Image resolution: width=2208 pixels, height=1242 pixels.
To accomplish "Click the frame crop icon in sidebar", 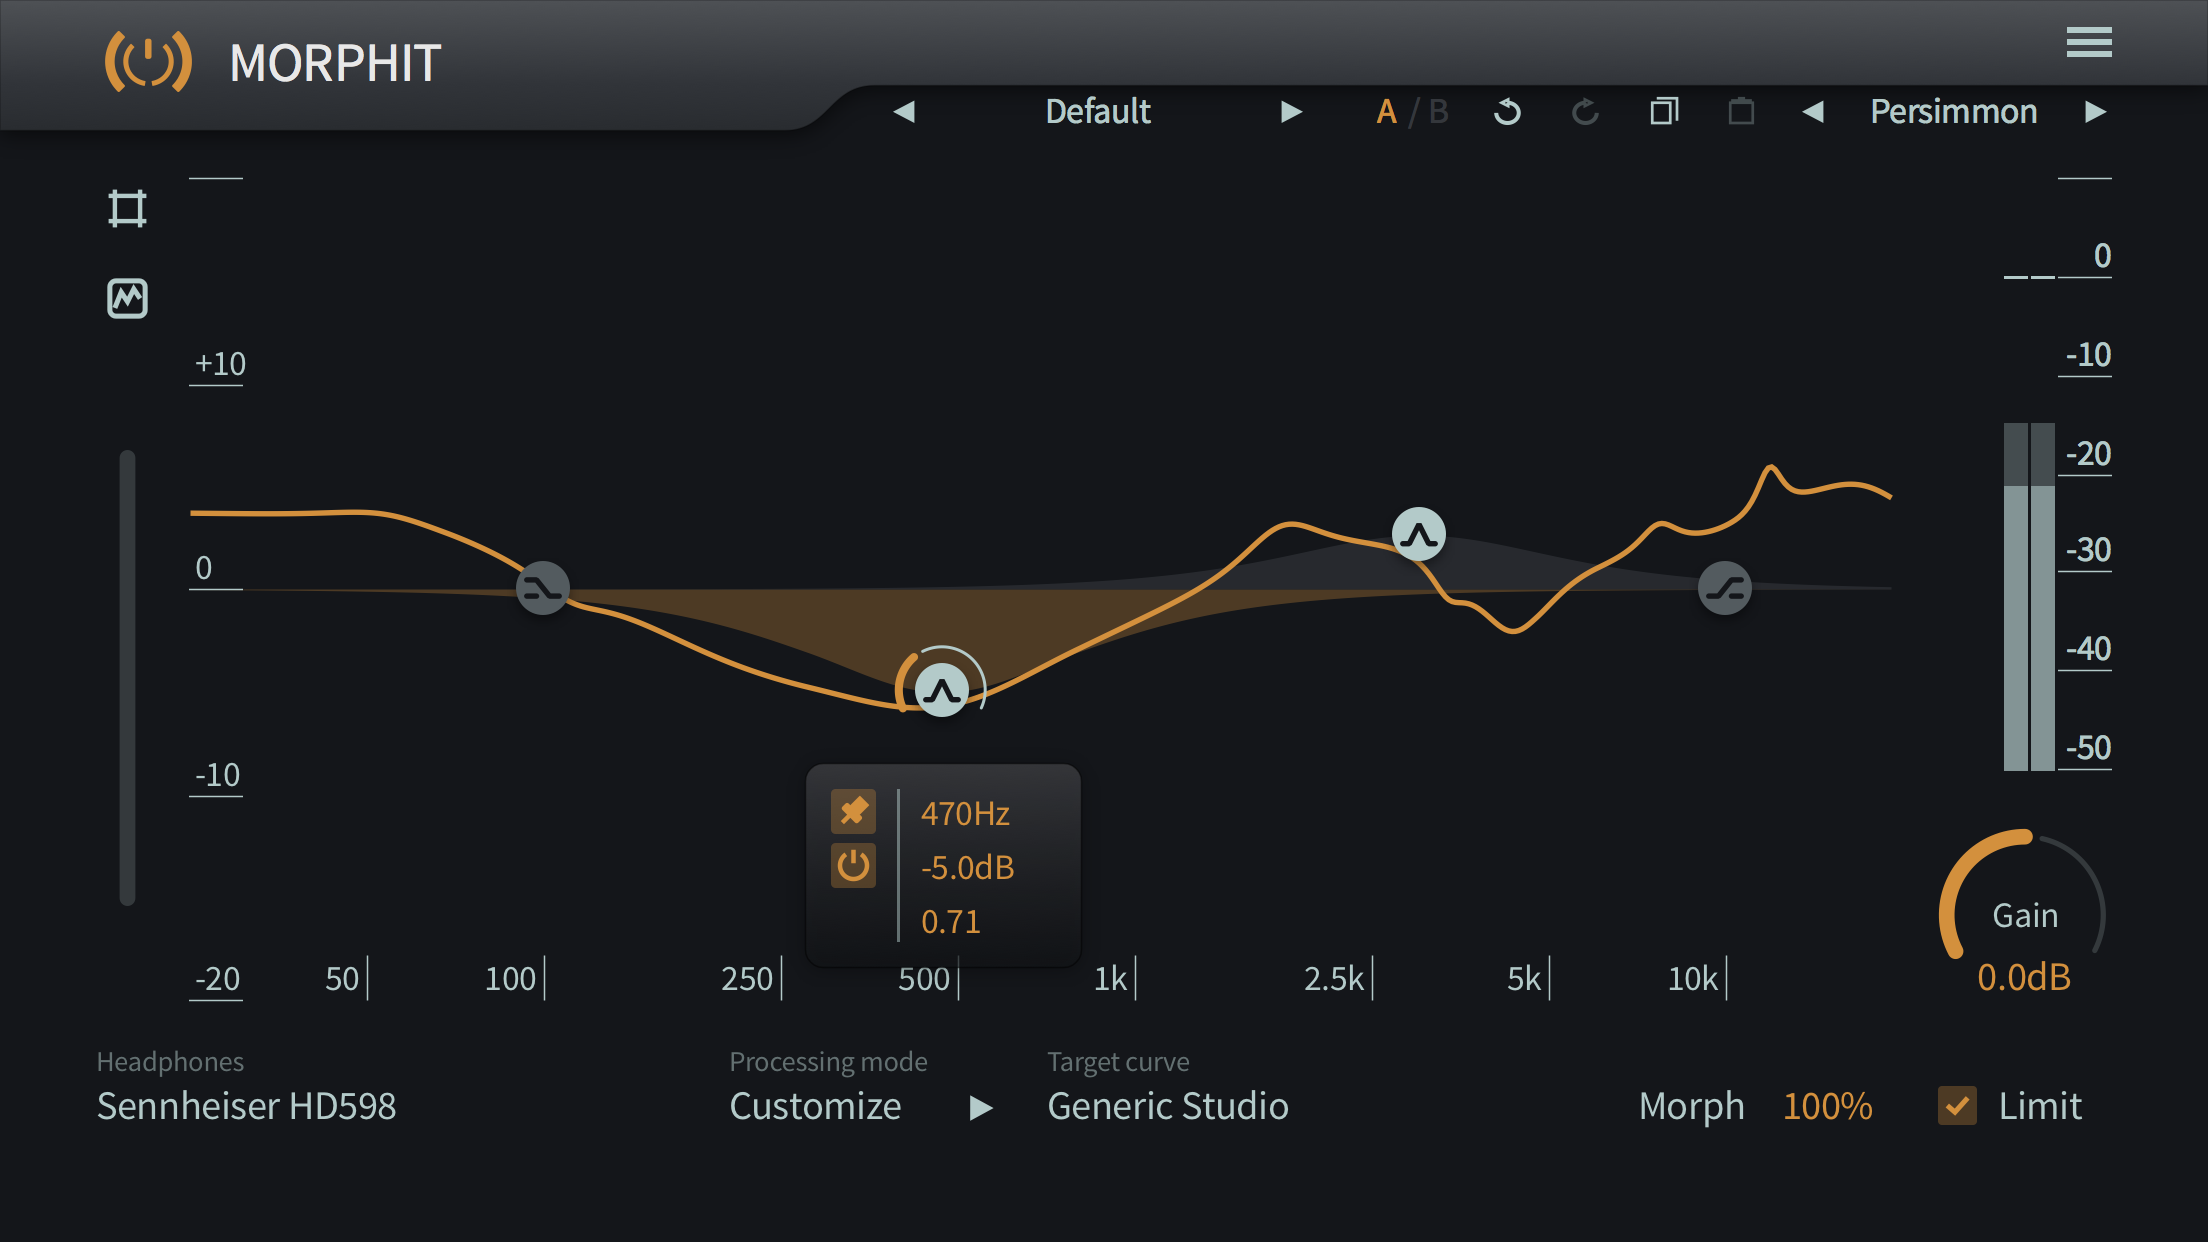I will click(127, 209).
